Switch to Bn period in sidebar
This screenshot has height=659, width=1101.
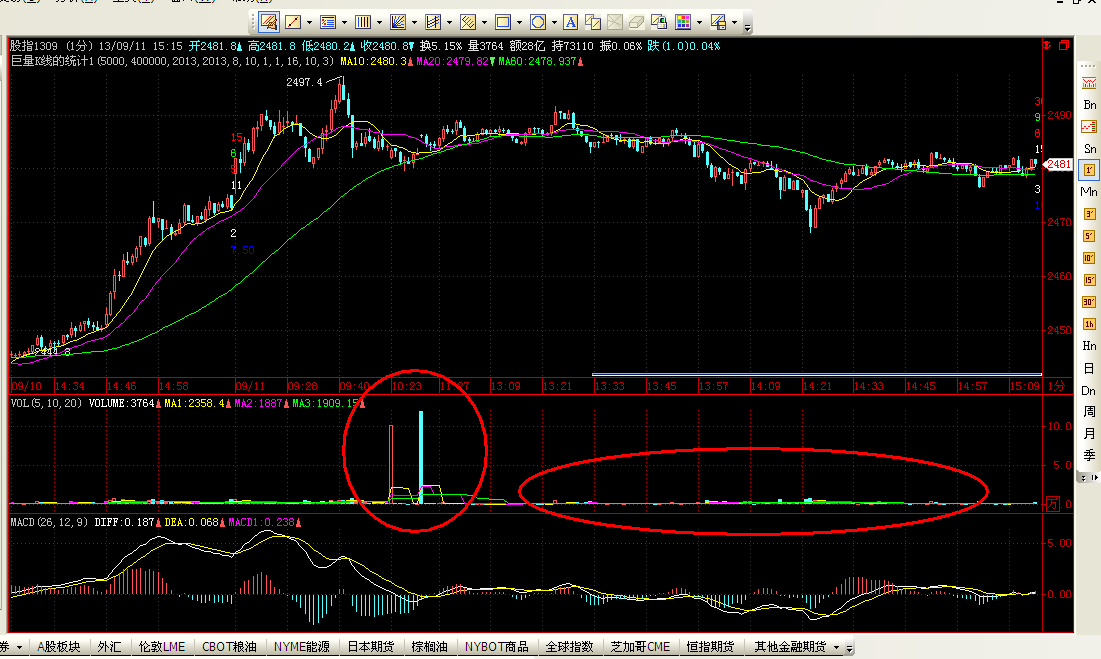click(1089, 105)
